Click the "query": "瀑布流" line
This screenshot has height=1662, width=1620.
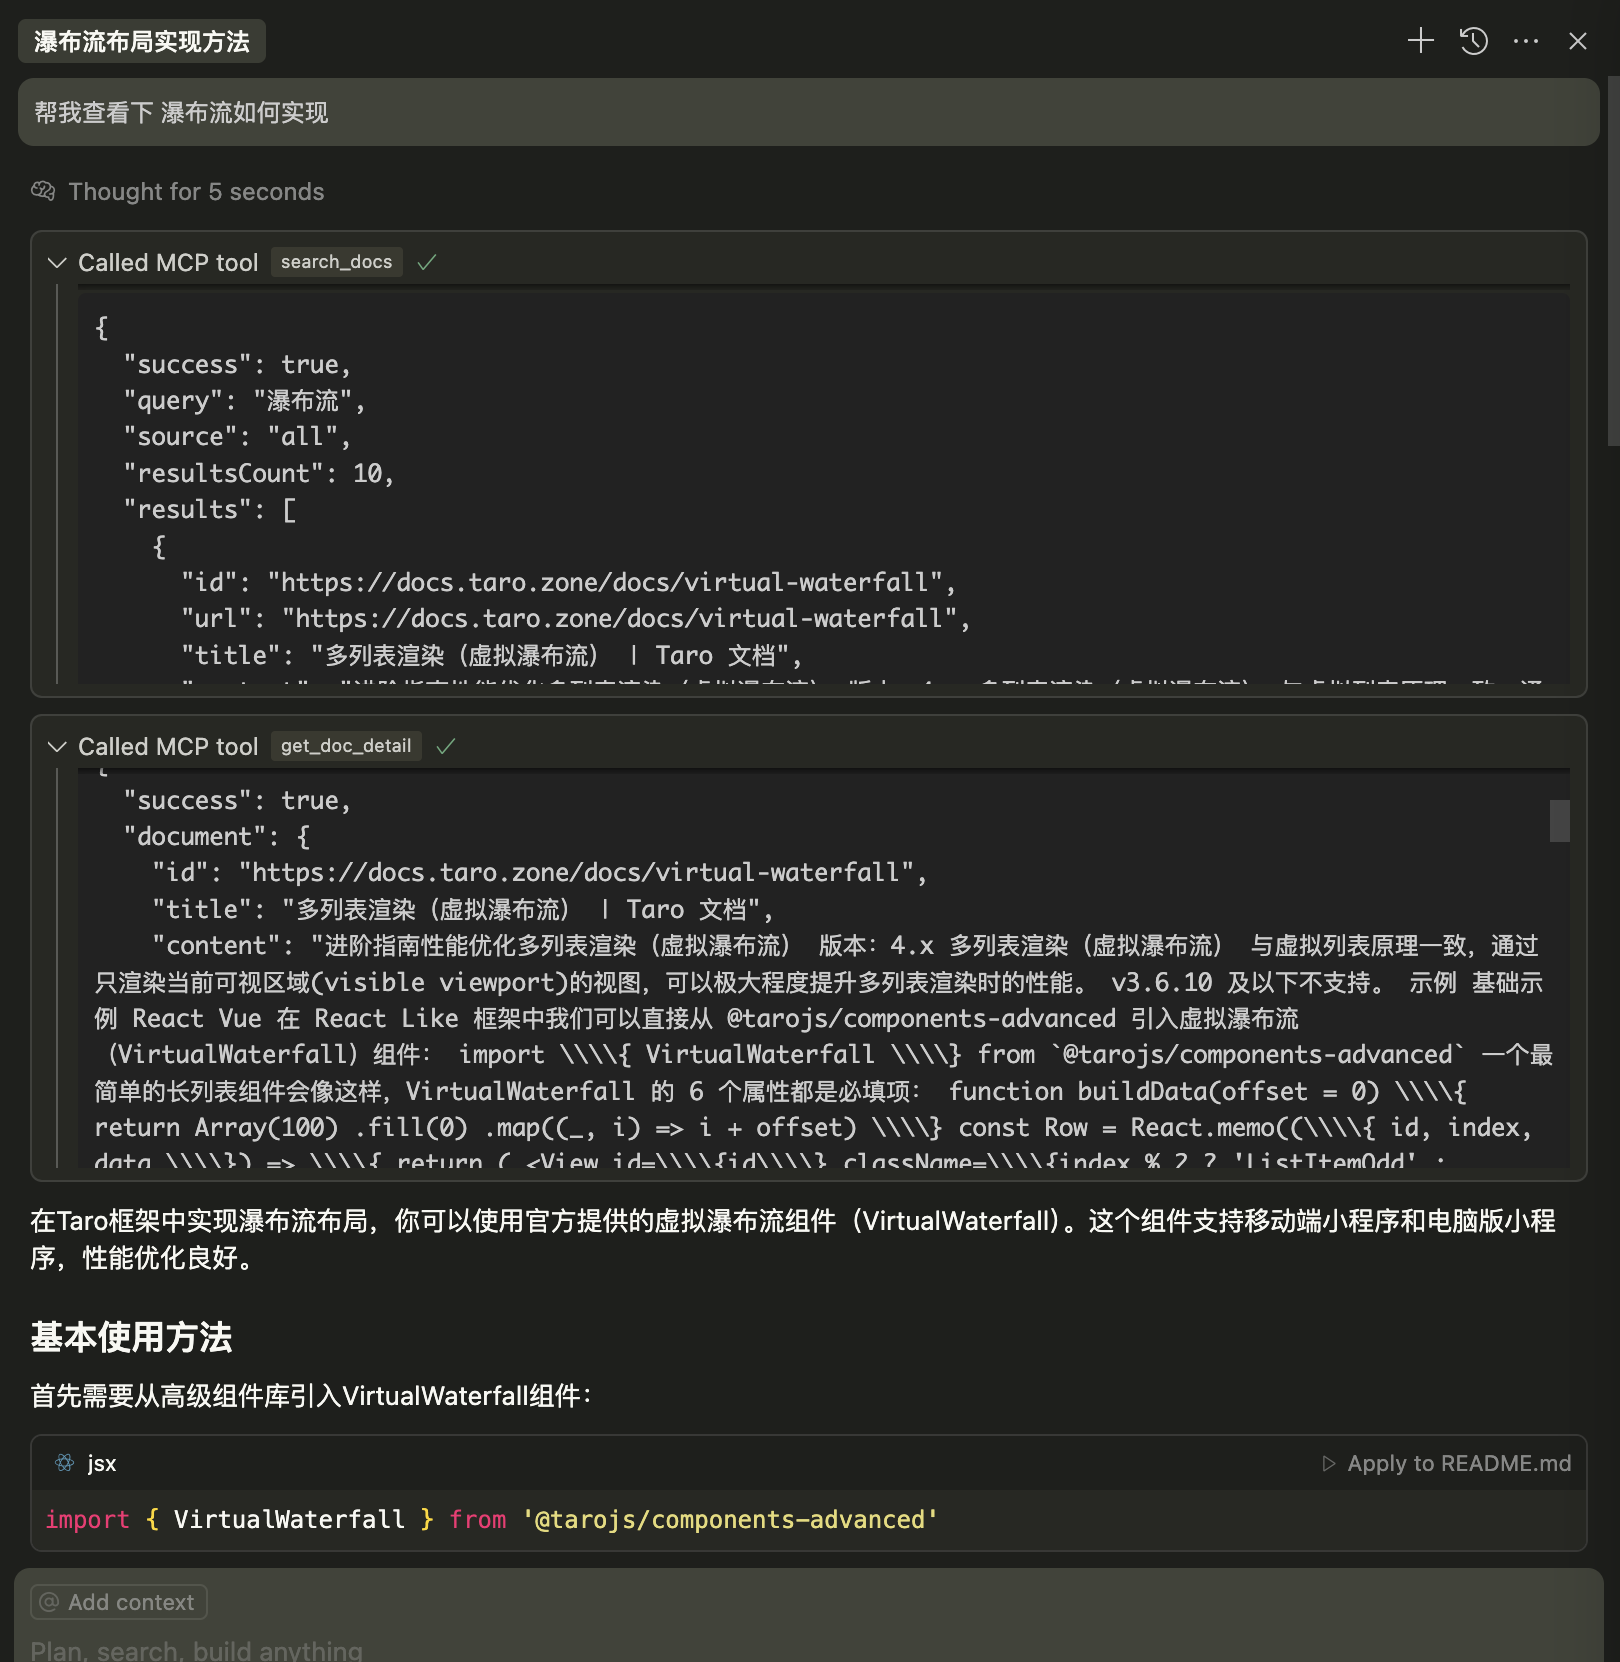point(245,401)
